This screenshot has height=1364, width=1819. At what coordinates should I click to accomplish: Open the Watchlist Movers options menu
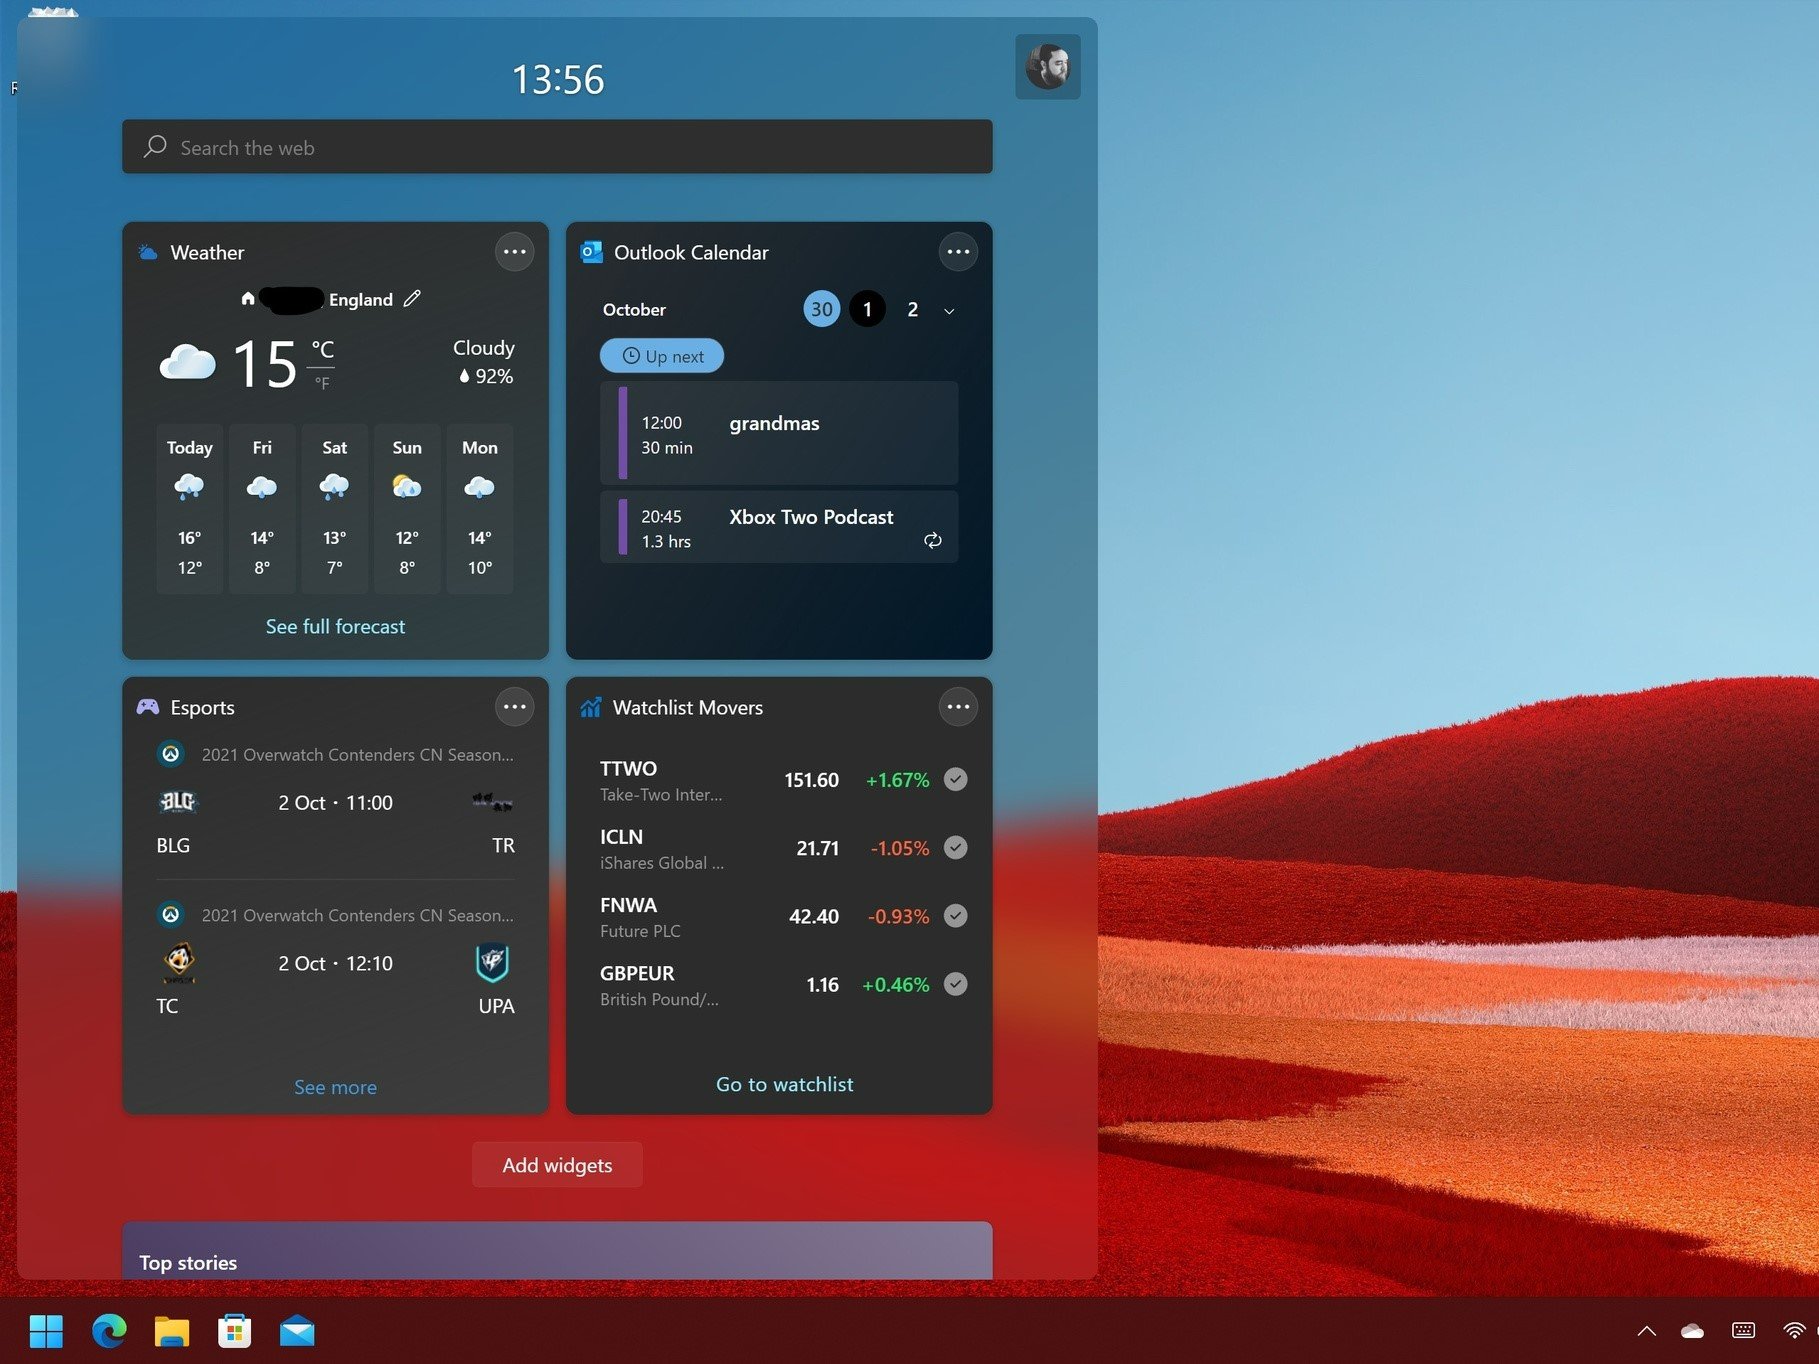(958, 707)
